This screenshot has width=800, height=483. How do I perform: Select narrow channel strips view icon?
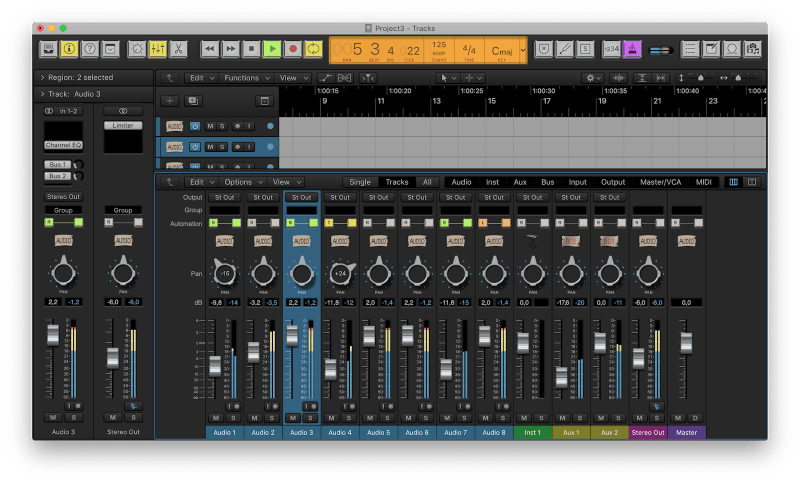tap(734, 182)
